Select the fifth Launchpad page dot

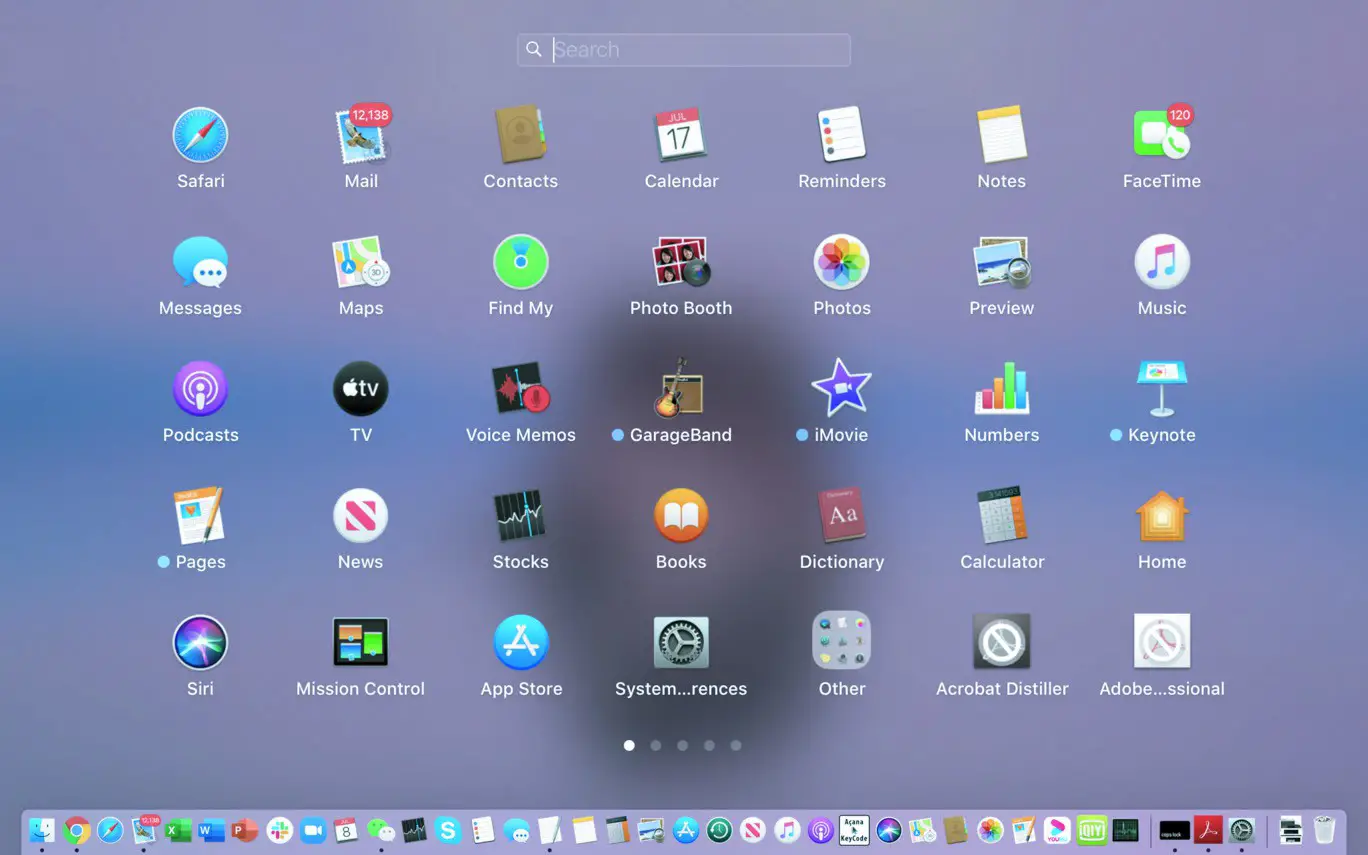click(736, 745)
